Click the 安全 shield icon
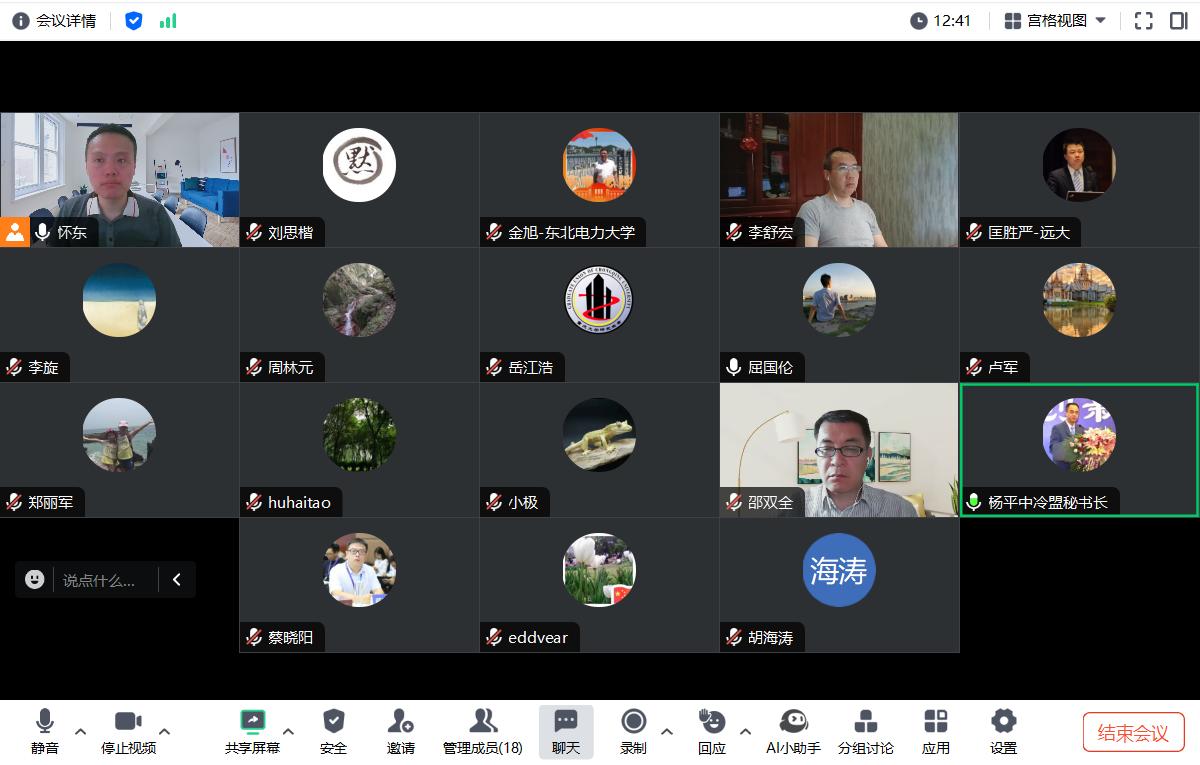This screenshot has width=1200, height=765. click(x=333, y=722)
